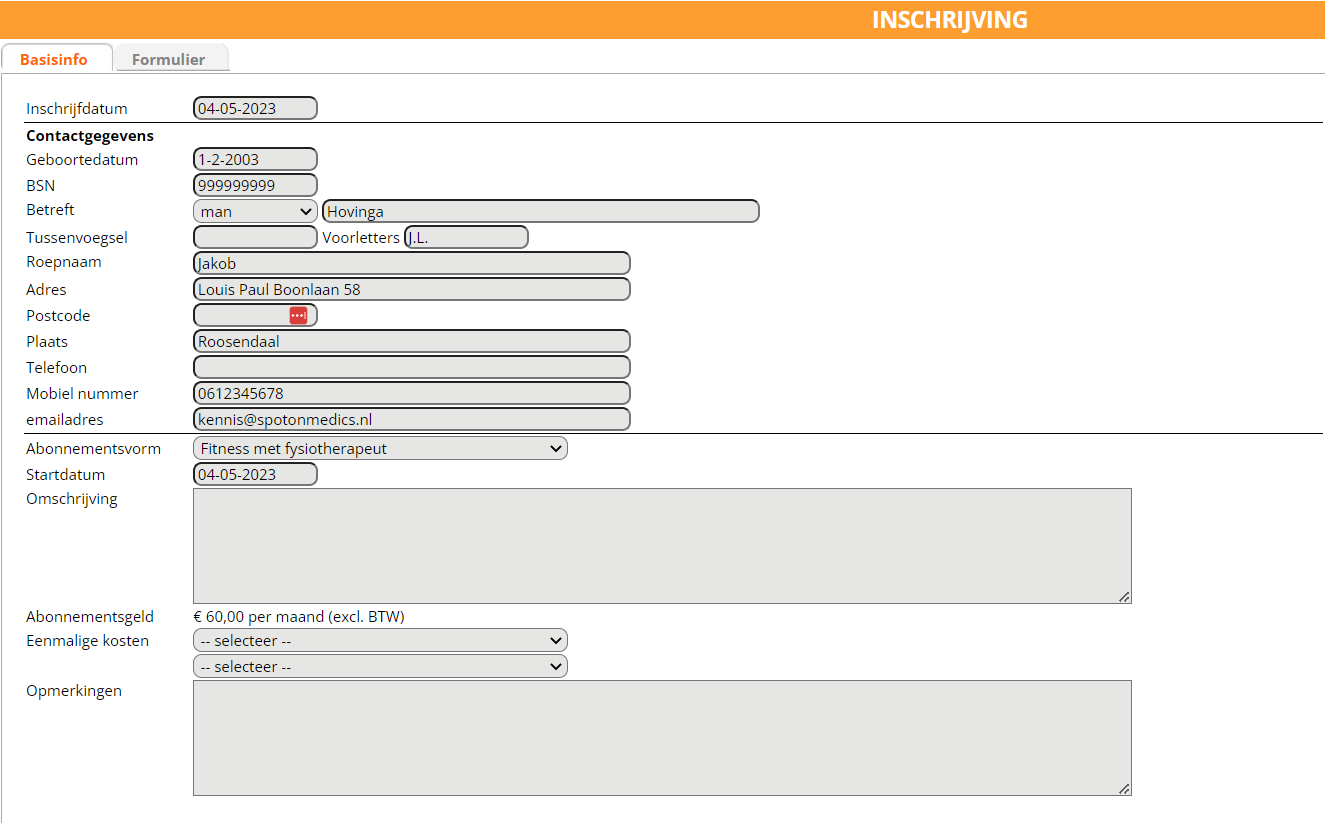Focus the empty Telefoon field
This screenshot has width=1325, height=823.
411,367
